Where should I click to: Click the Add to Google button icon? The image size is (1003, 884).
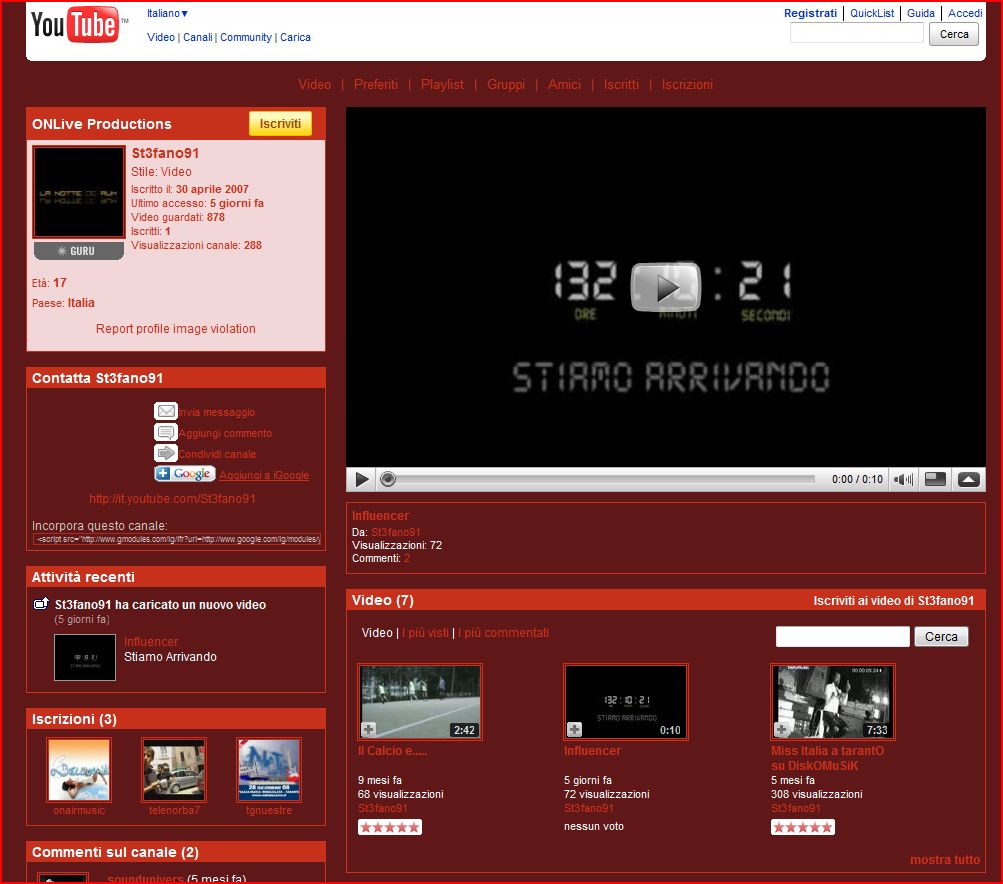coord(185,474)
